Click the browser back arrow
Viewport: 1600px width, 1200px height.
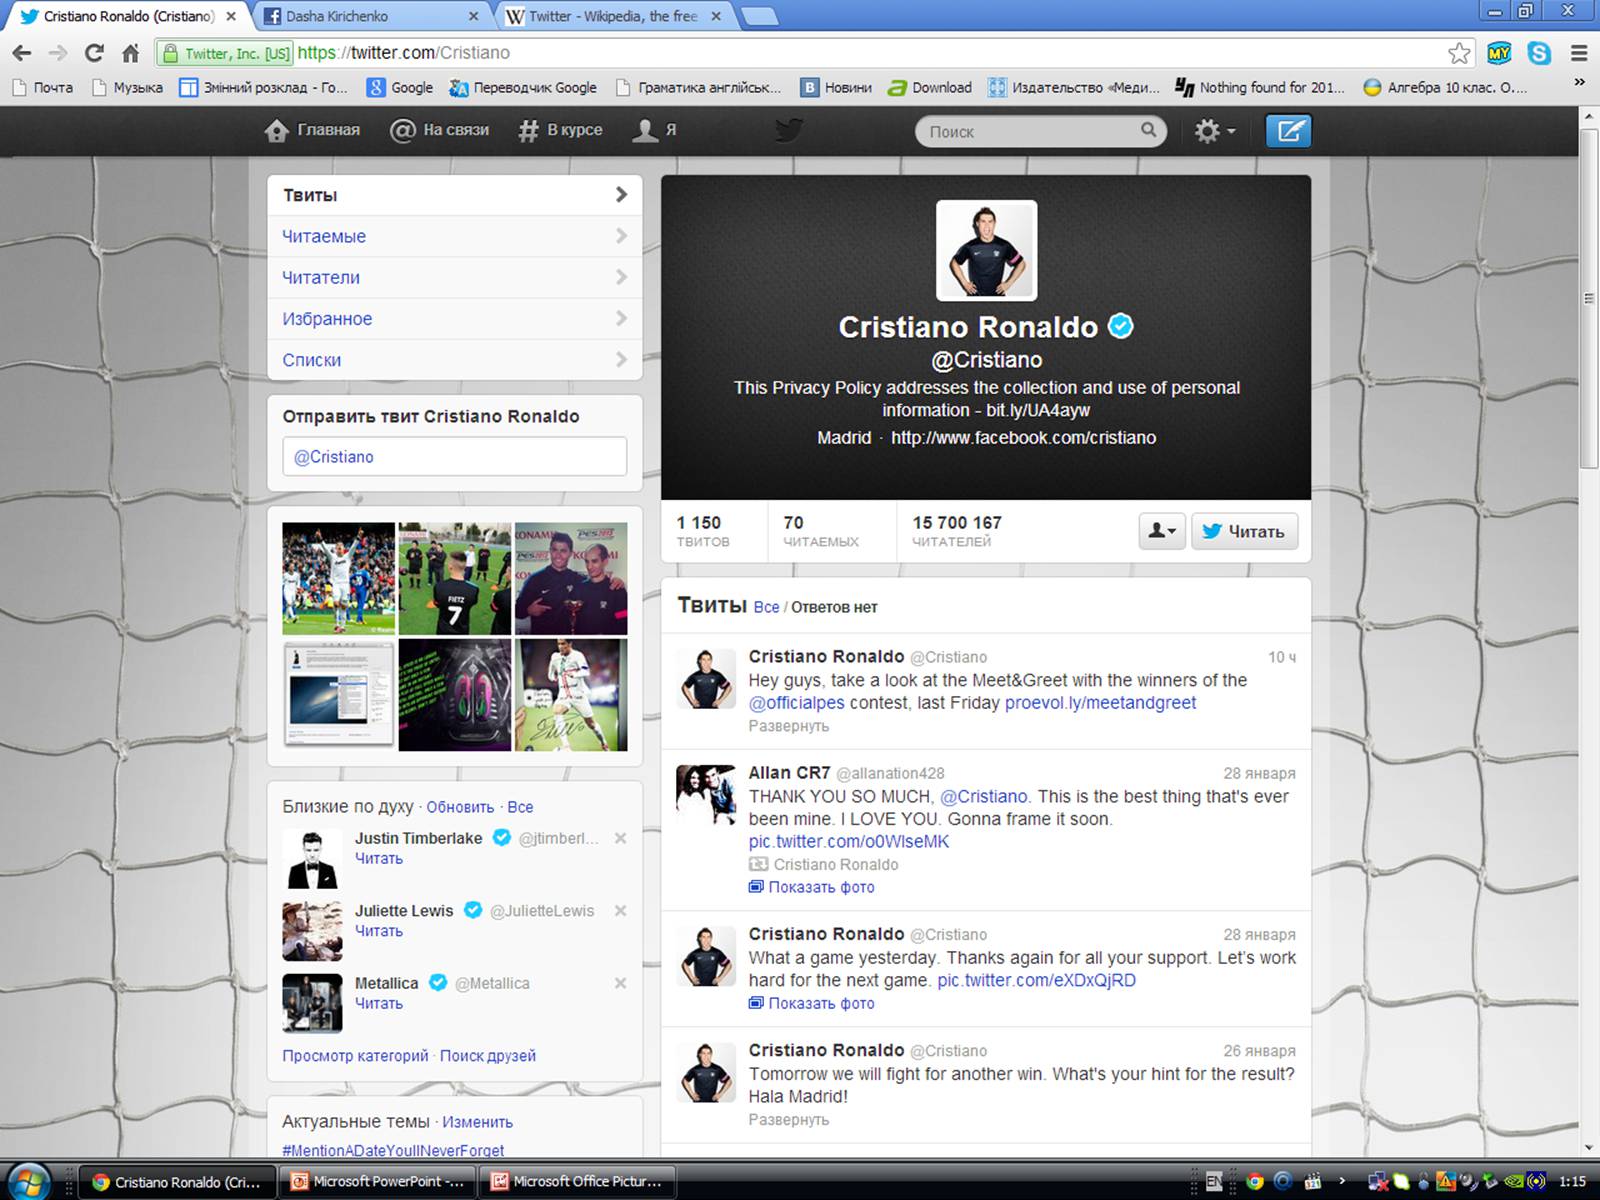22,53
